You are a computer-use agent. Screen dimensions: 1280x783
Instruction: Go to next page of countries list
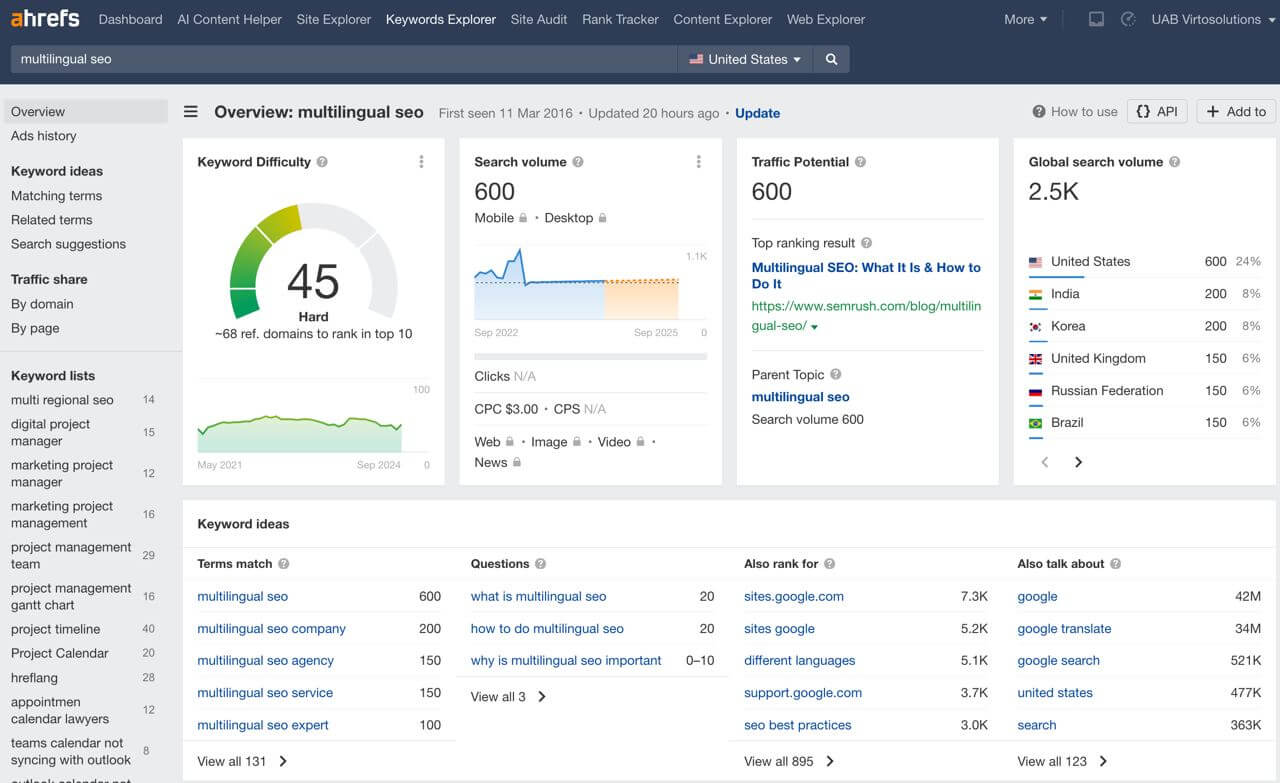tap(1078, 462)
